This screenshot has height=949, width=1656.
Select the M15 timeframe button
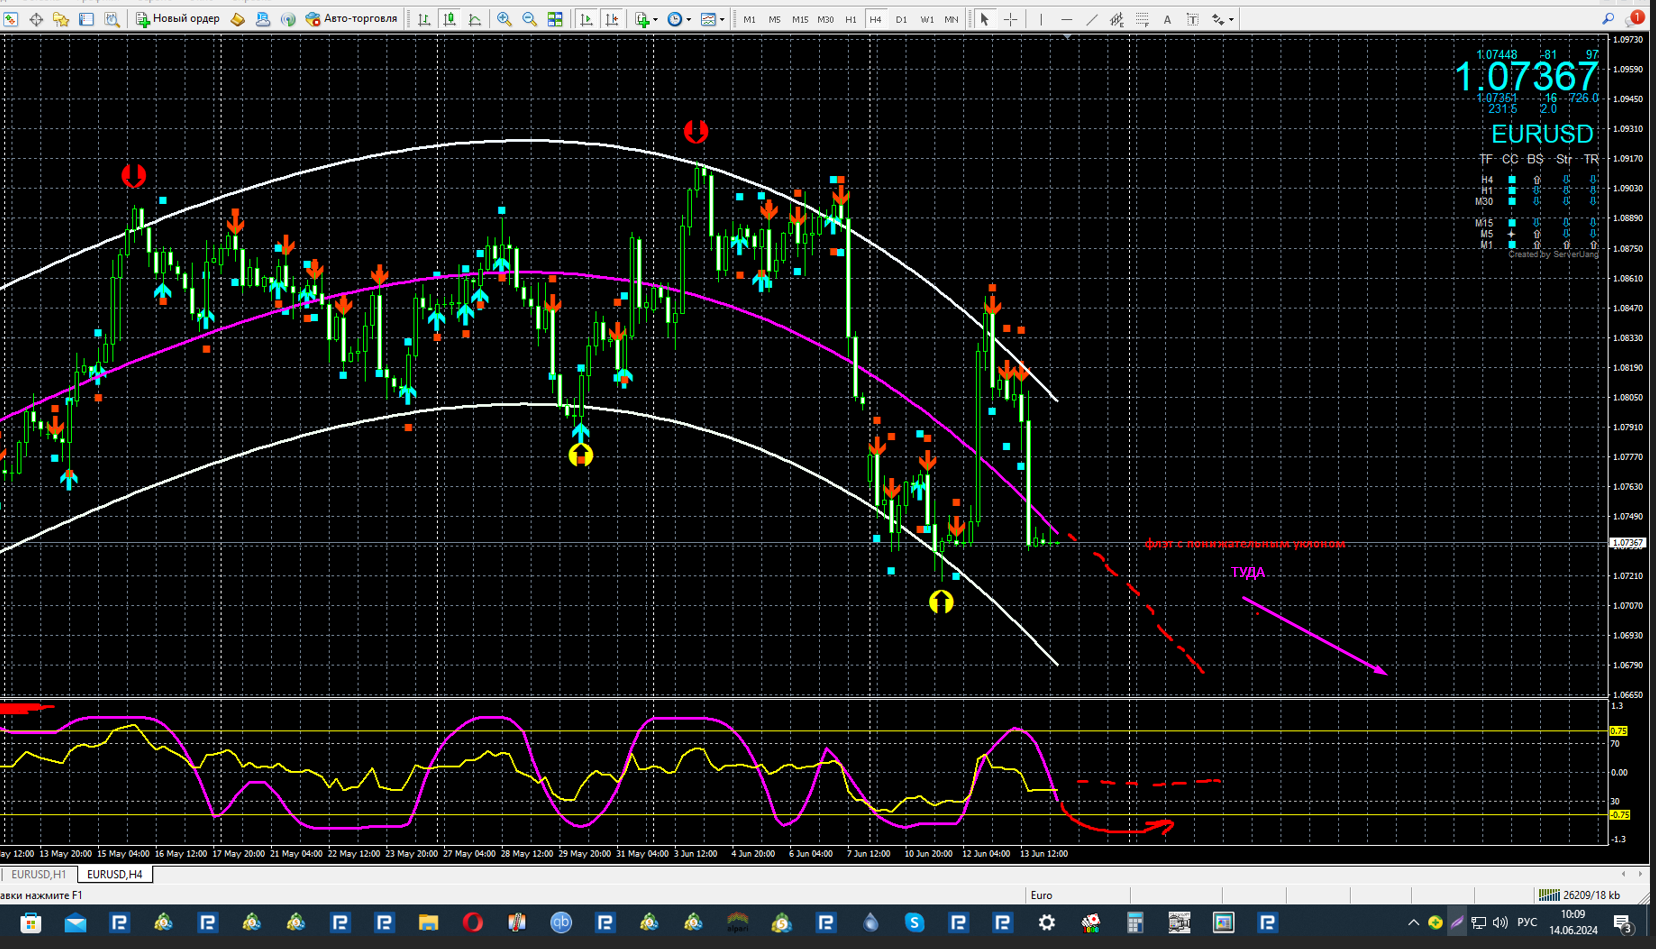(799, 19)
